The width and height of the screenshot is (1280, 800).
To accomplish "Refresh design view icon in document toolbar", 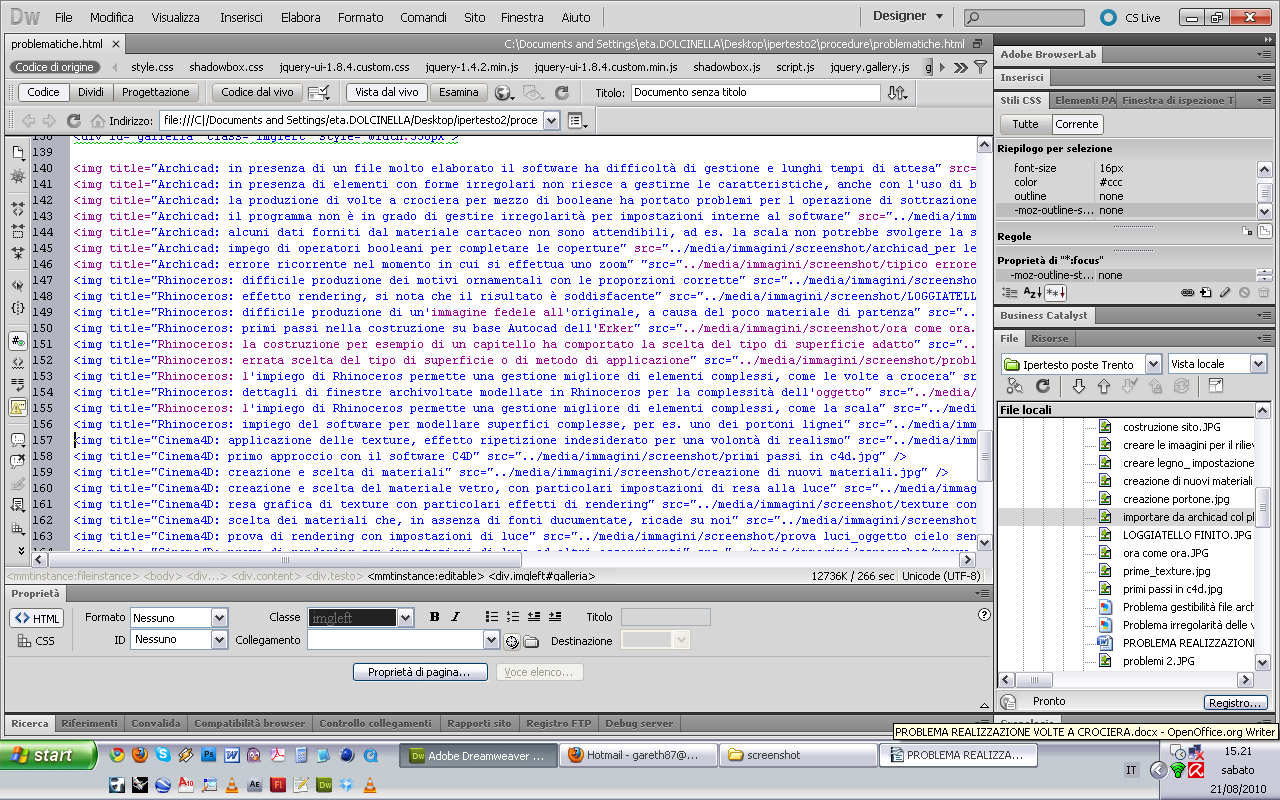I will point(562,92).
